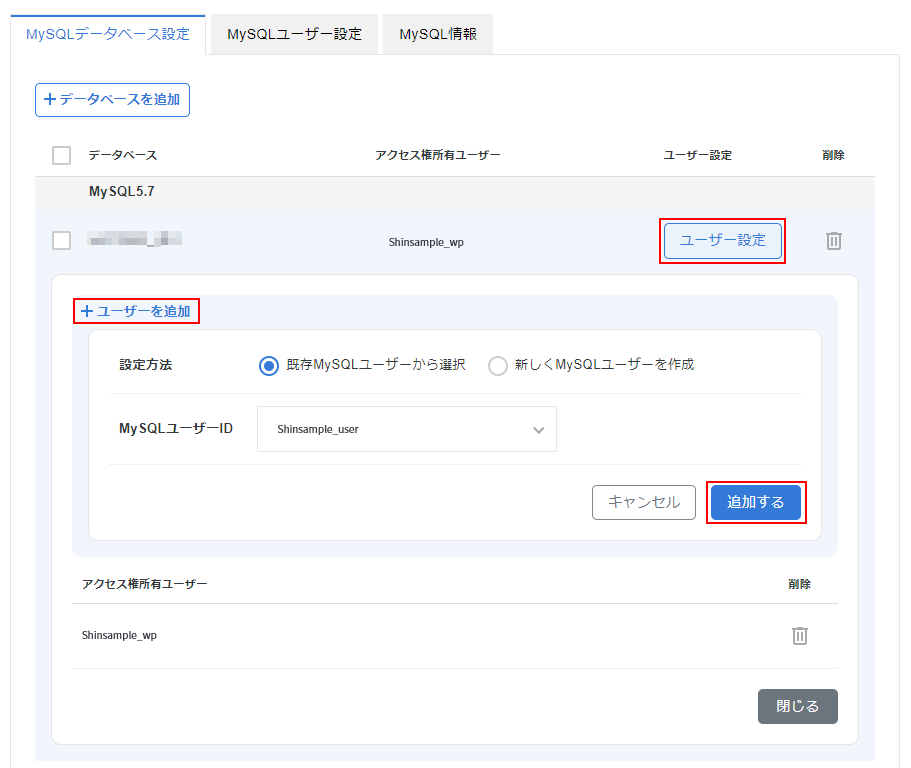Switch to the MySQLユーザー設定 tab
This screenshot has width=911, height=768.
click(x=294, y=34)
